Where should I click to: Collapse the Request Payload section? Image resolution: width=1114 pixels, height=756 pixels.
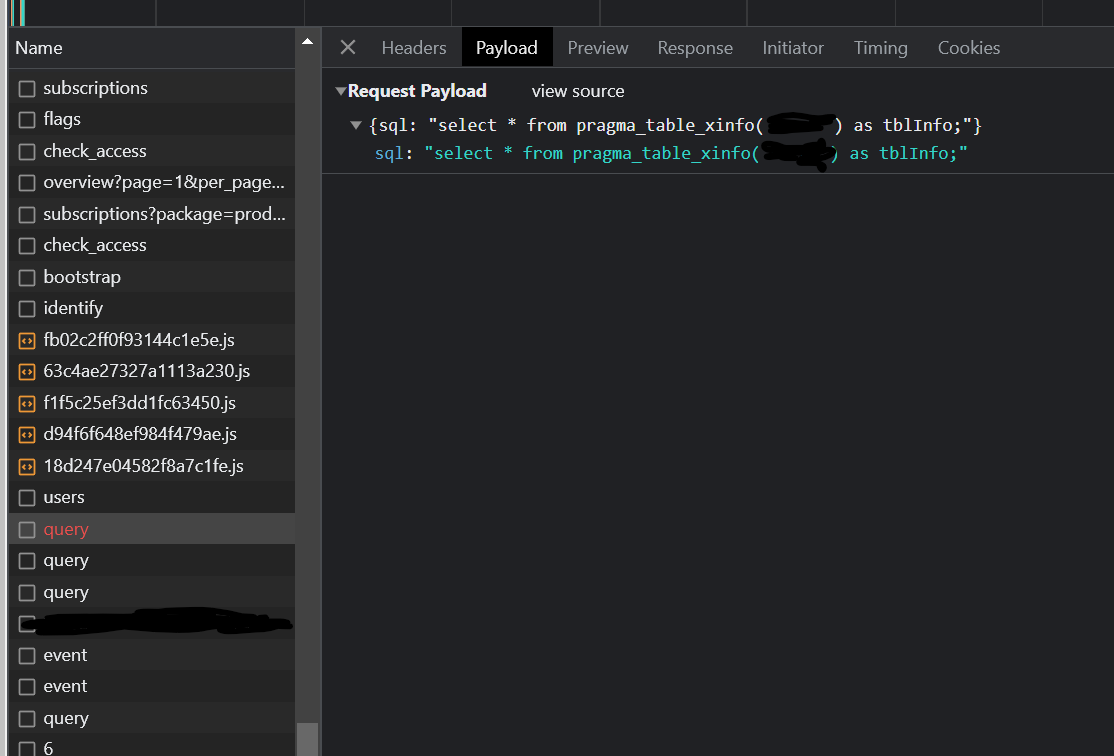pos(340,91)
